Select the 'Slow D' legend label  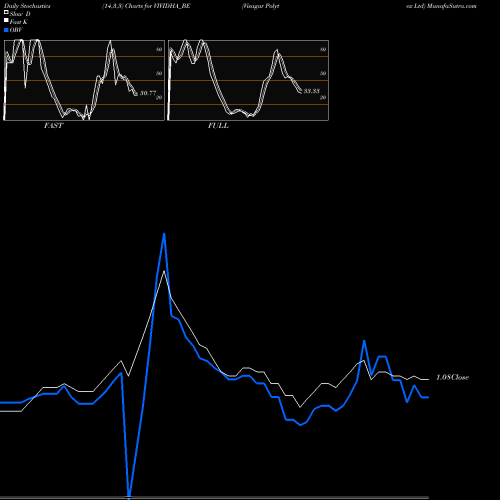click(x=20, y=14)
